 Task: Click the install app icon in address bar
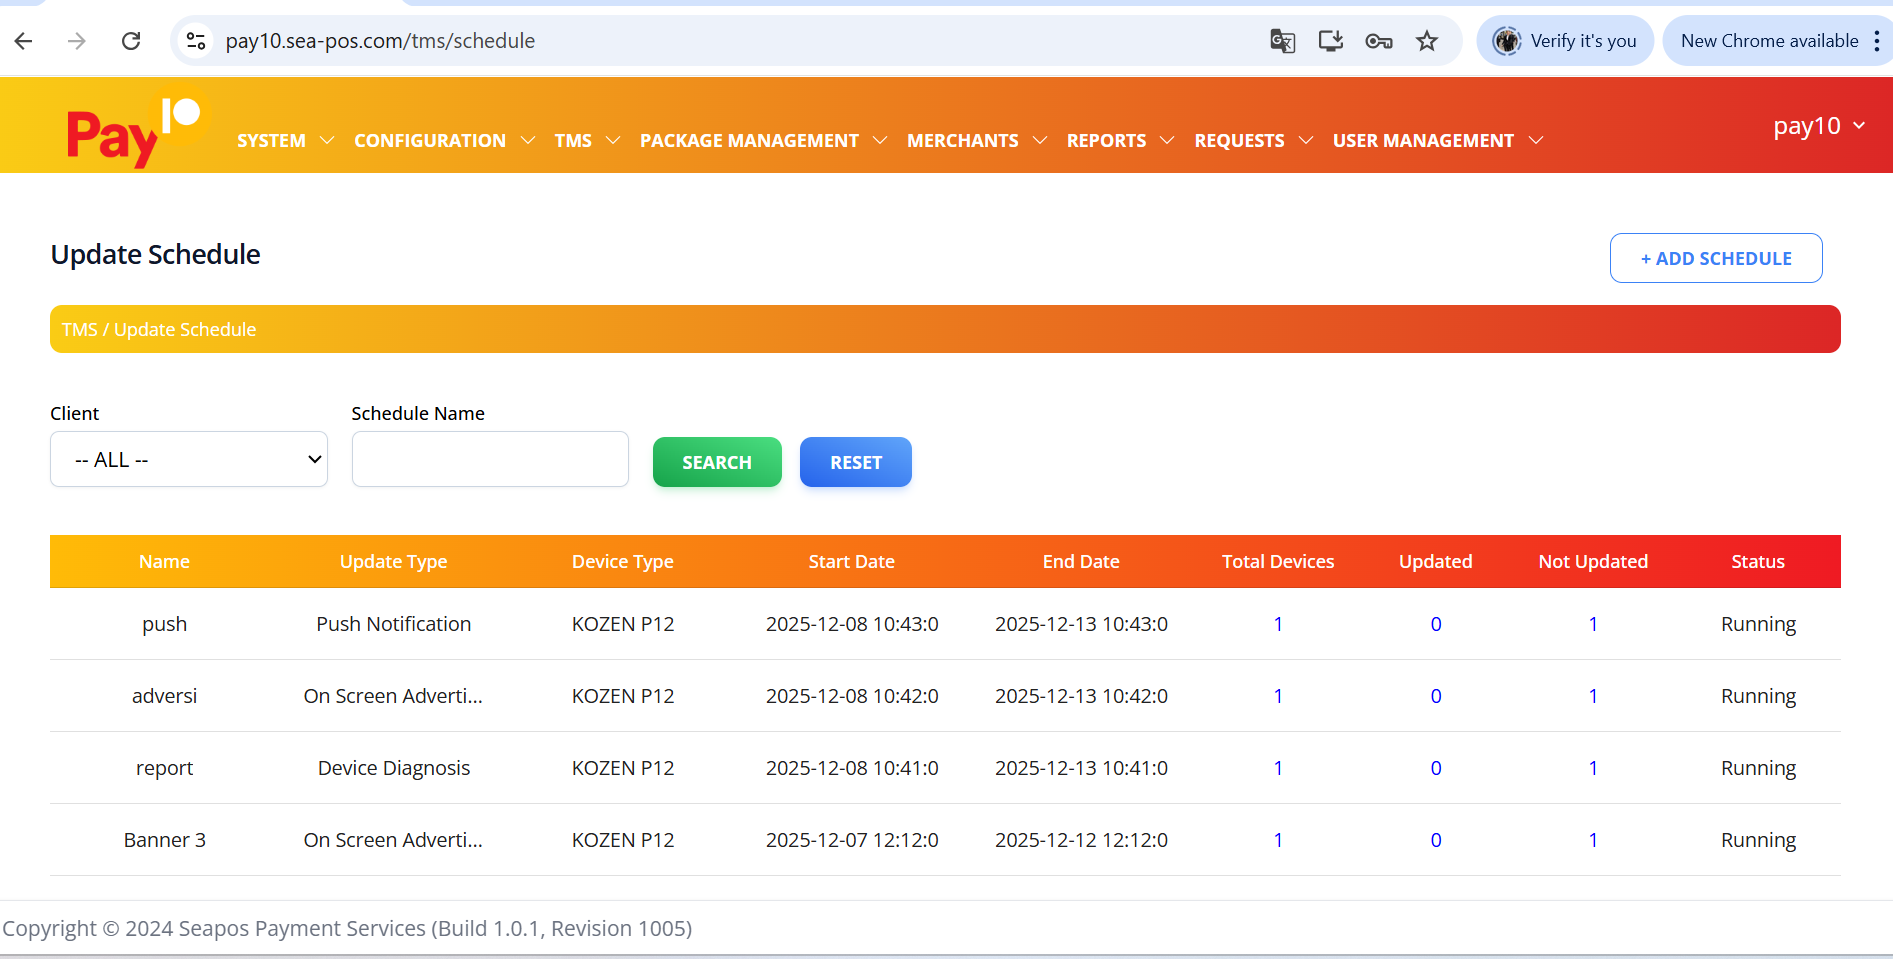coord(1330,41)
